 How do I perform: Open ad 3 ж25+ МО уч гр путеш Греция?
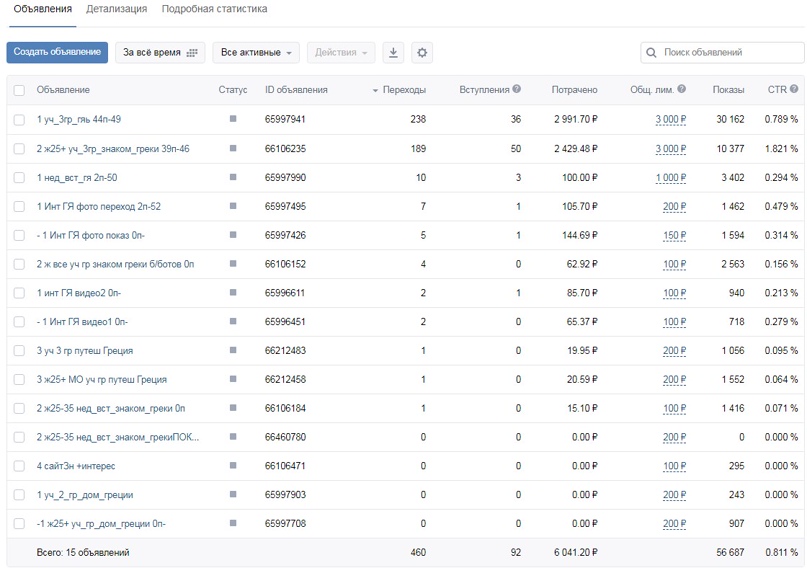(x=101, y=379)
